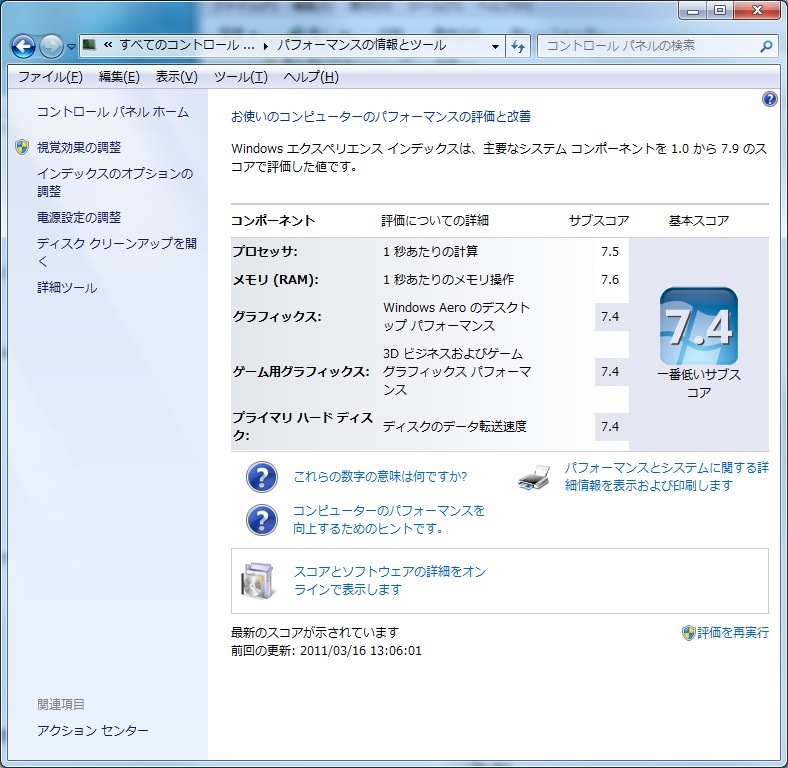Viewport: 788px width, 768px height.
Task: Click the 基本スコア column header
Action: (699, 221)
